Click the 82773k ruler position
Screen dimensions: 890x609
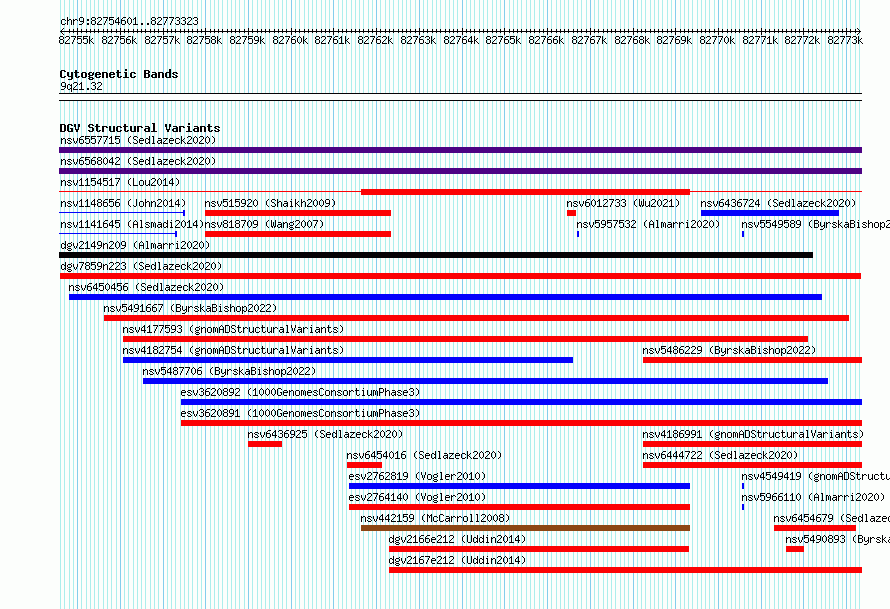(845, 40)
